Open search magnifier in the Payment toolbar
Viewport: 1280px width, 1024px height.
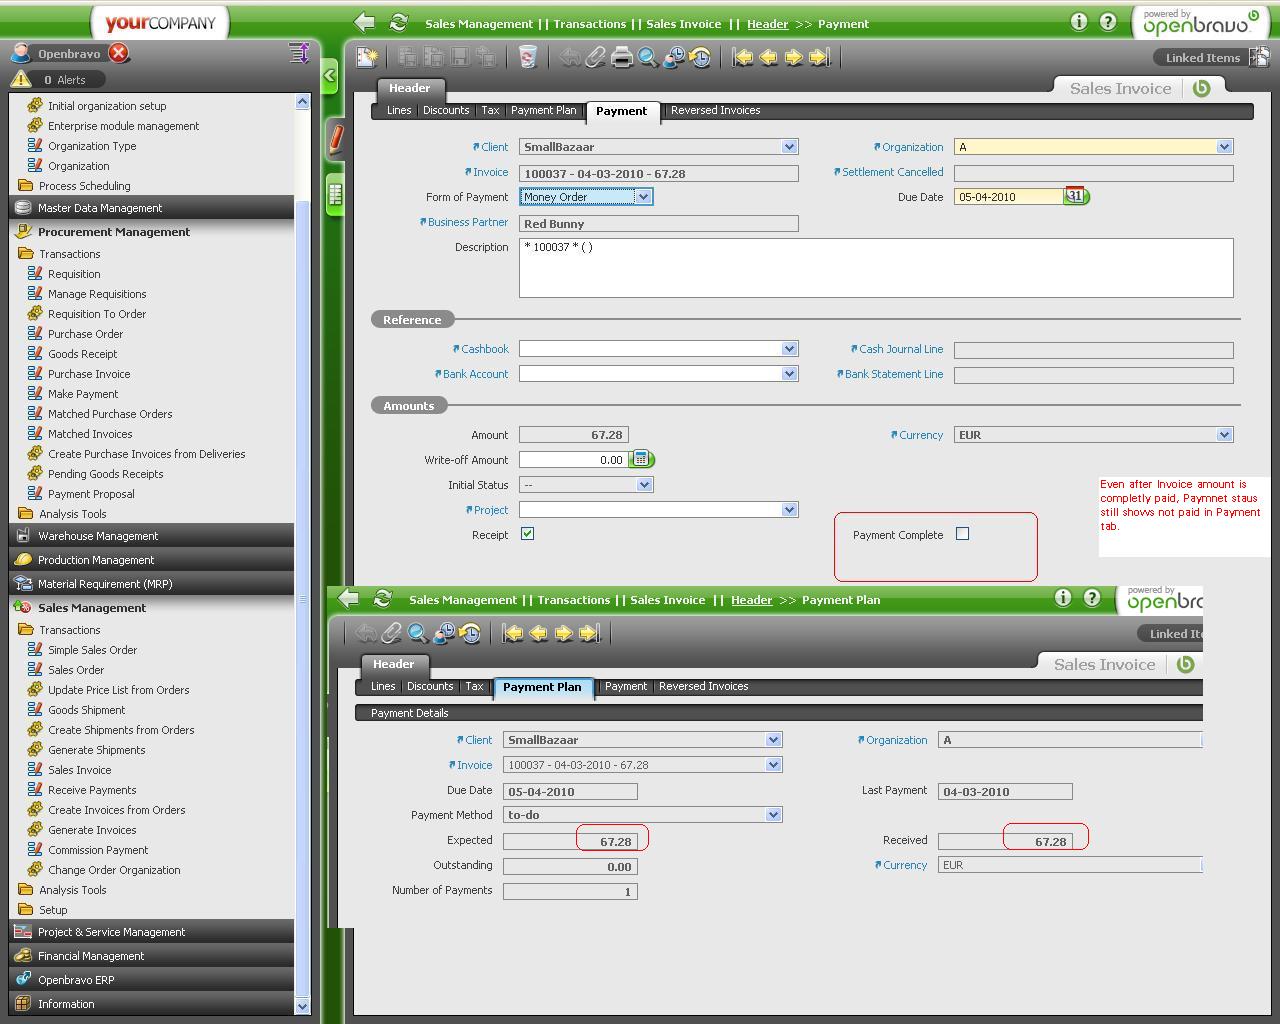point(648,57)
